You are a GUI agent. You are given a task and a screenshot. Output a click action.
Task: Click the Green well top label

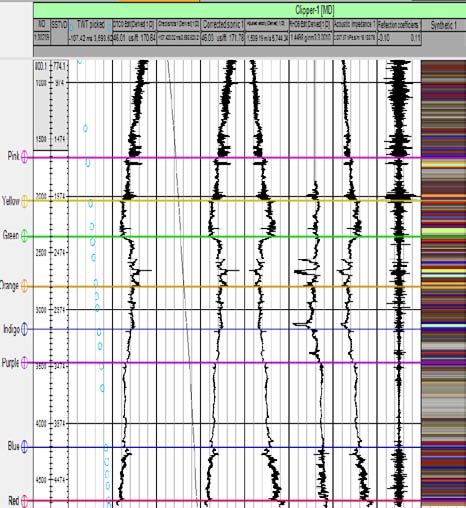pyautogui.click(x=11, y=235)
